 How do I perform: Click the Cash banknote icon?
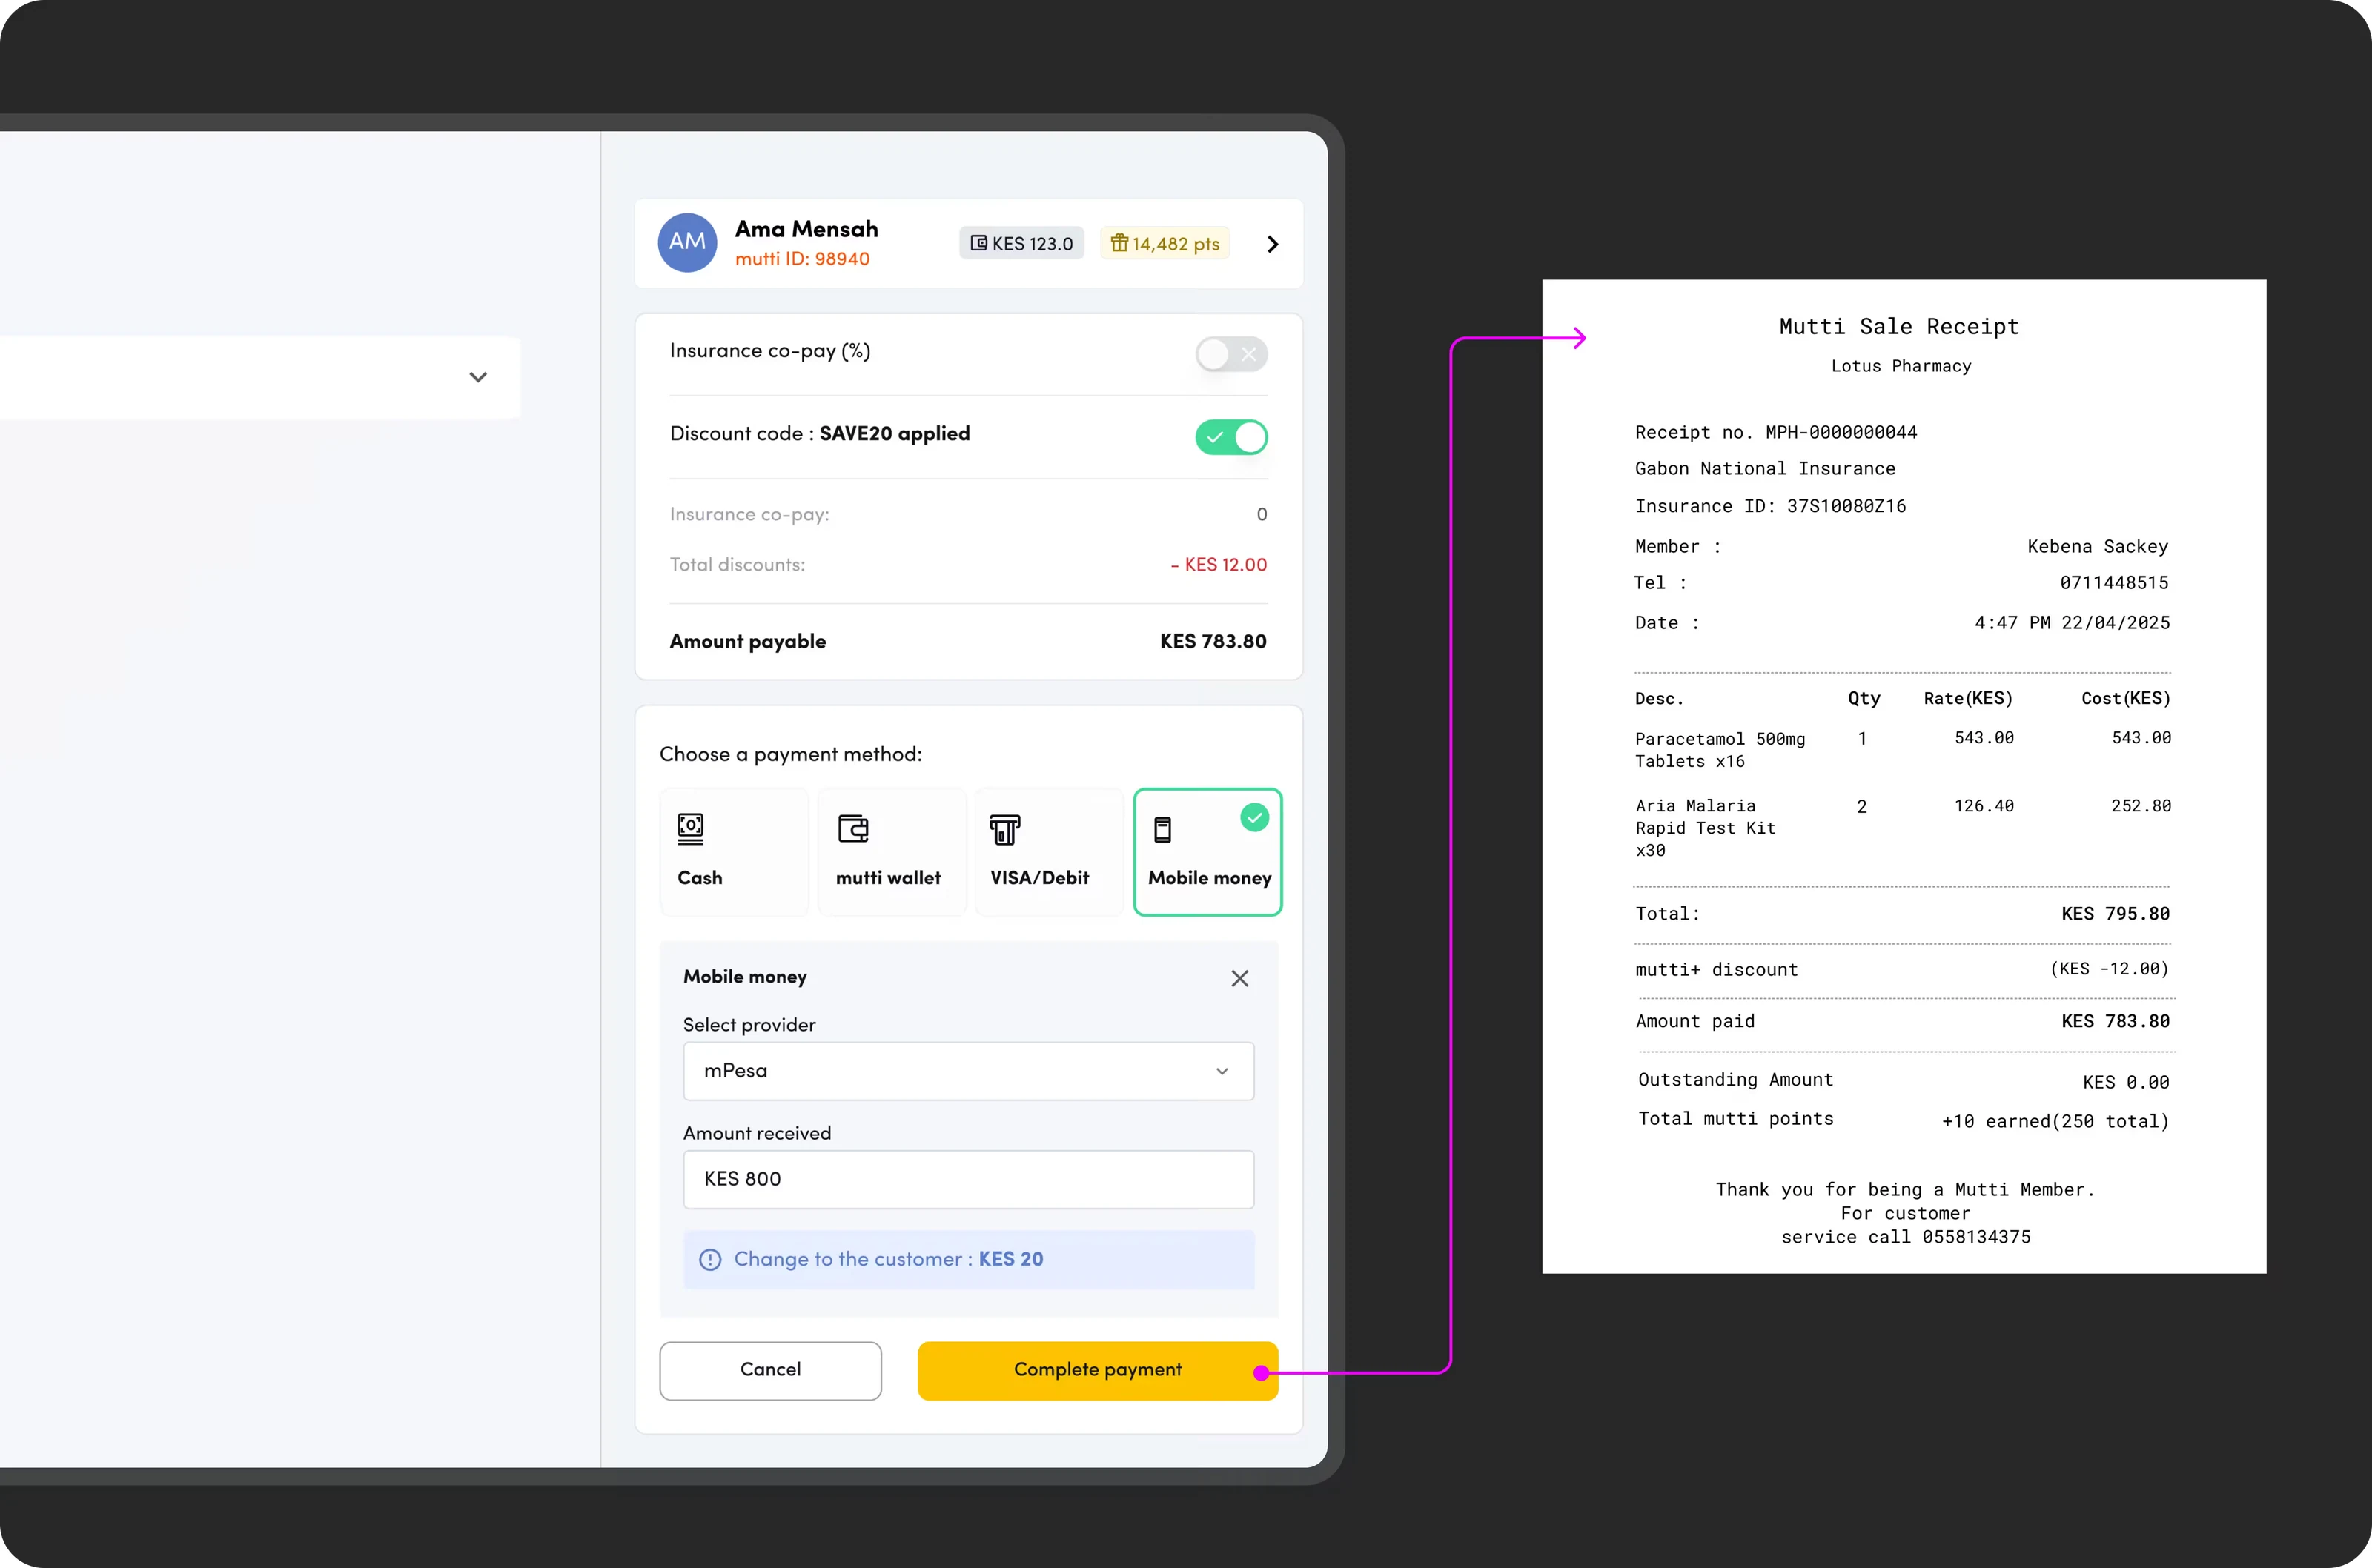click(x=690, y=828)
